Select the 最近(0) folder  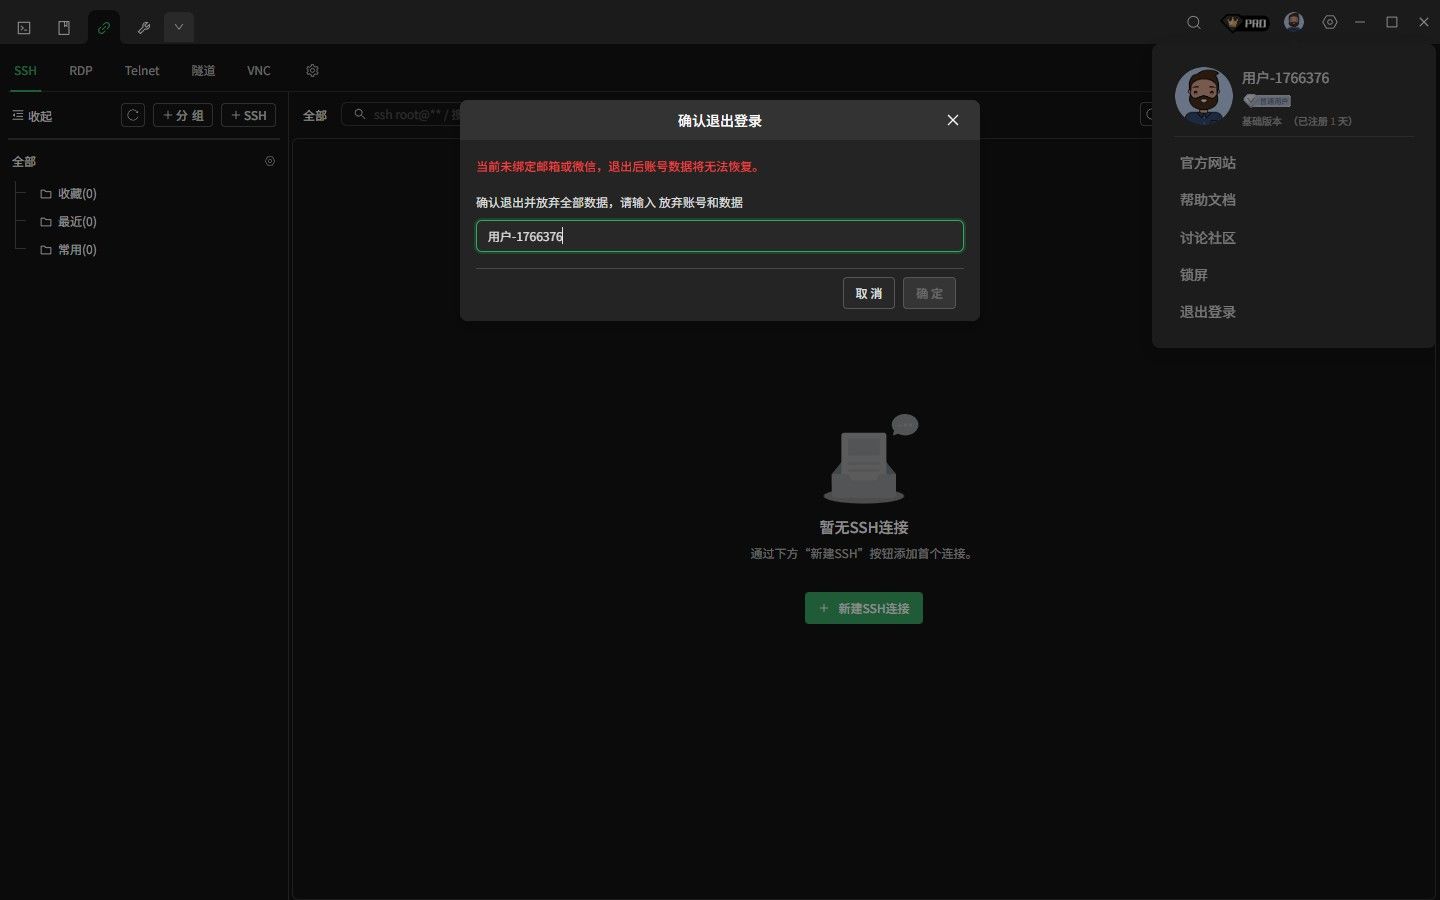coord(68,222)
